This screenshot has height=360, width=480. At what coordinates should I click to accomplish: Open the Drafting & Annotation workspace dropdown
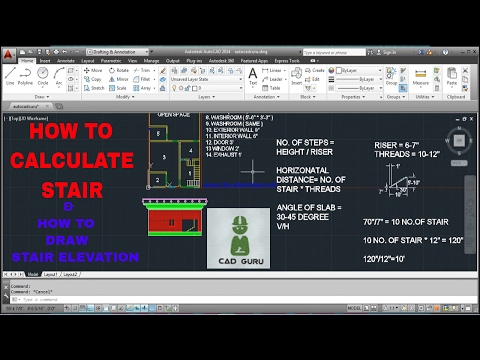tap(118, 52)
